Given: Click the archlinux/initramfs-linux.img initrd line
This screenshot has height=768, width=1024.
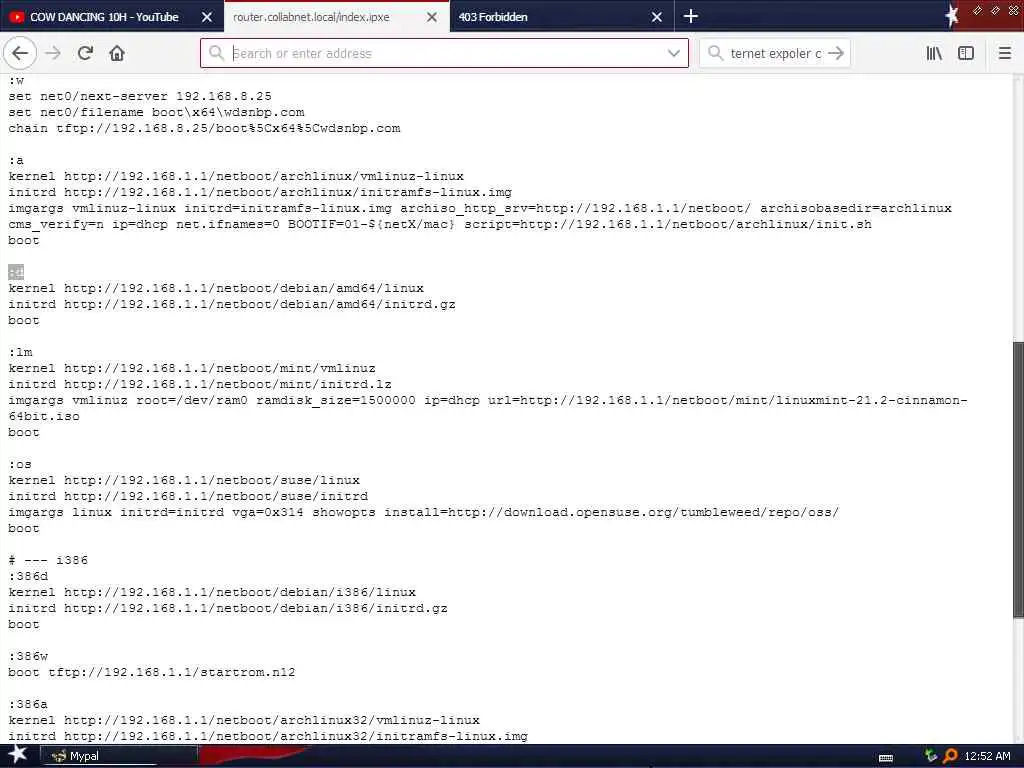Looking at the screenshot, I should [260, 192].
